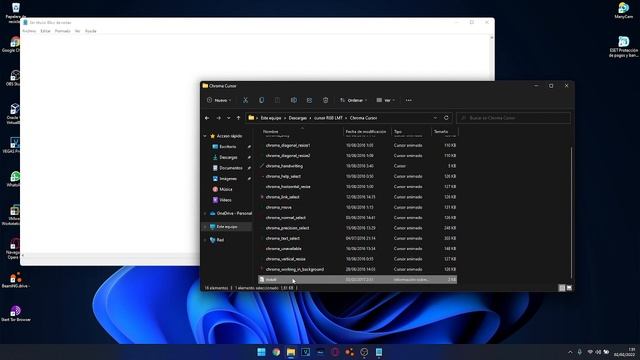Open ManyCam desktop icon

(x=623, y=10)
